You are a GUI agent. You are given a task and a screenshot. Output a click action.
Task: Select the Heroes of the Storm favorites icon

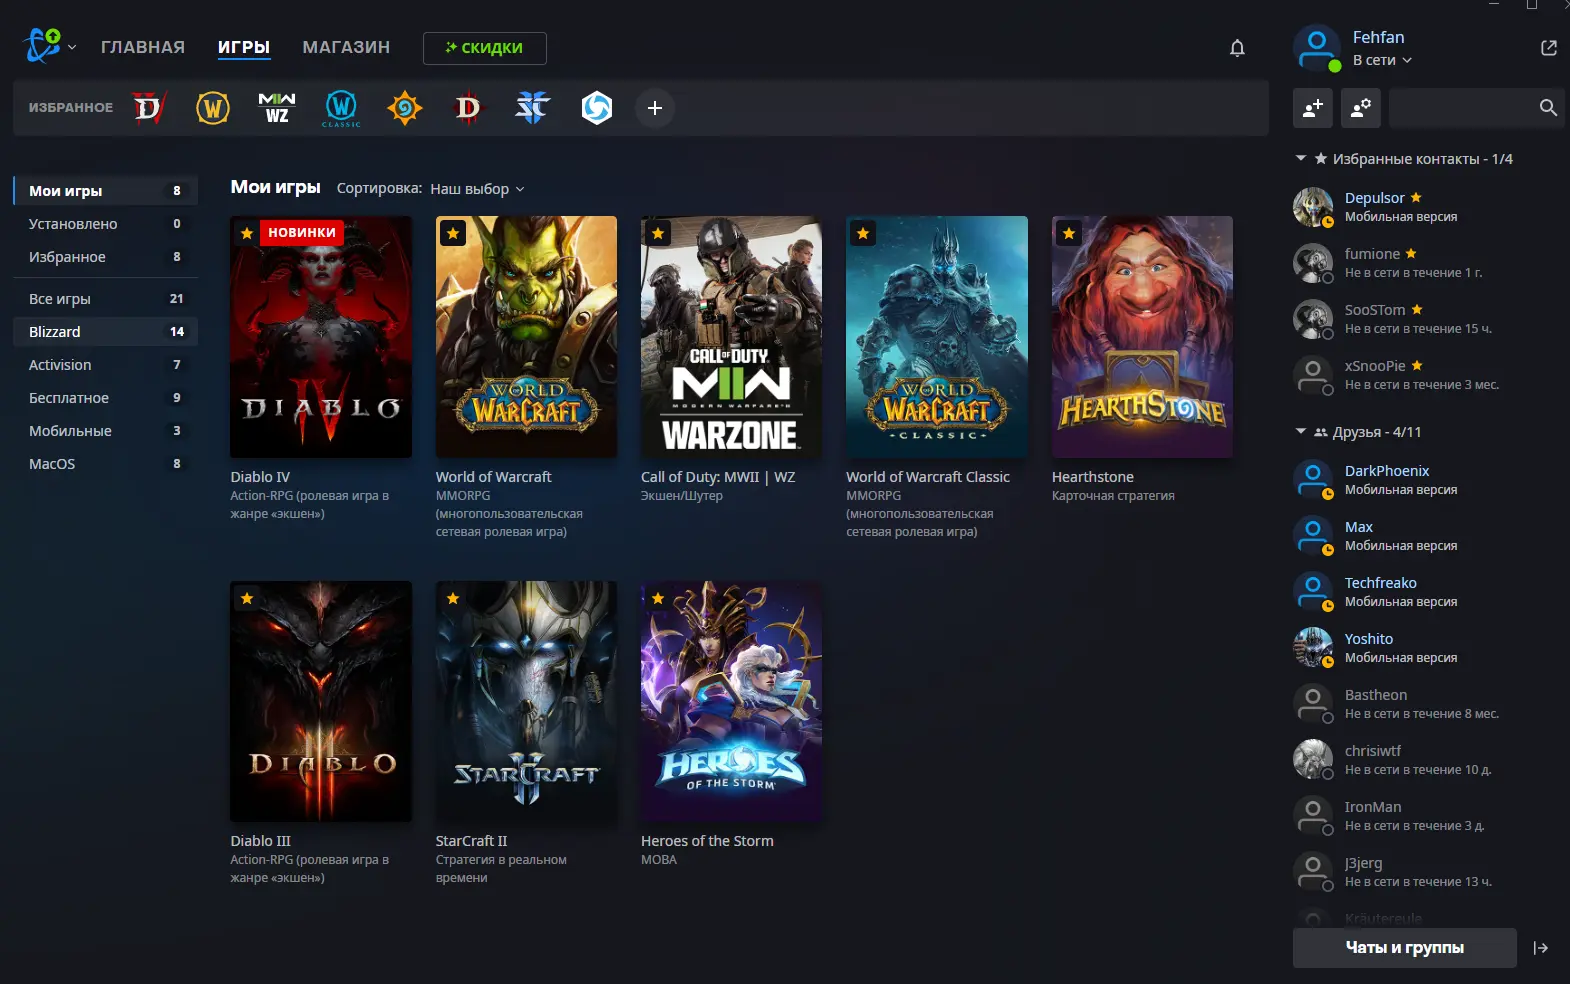point(597,108)
